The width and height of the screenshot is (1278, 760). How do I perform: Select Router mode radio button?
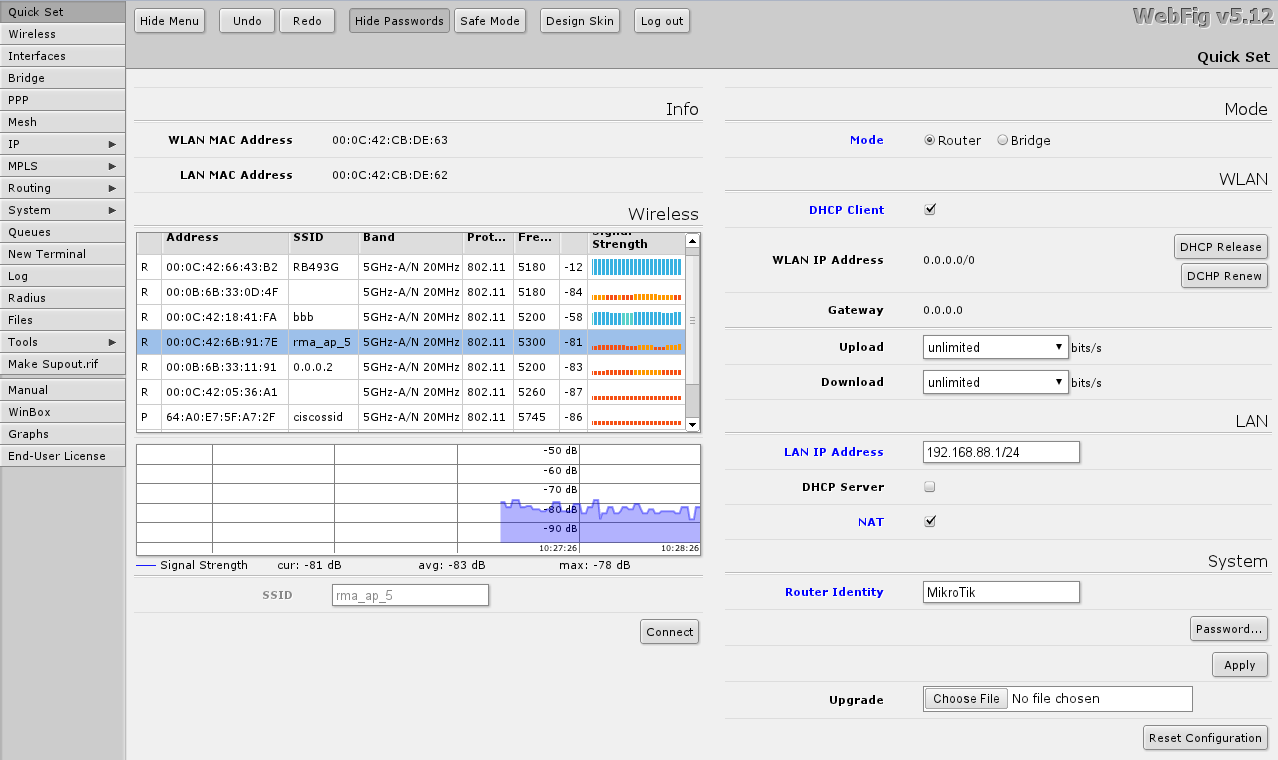click(x=930, y=141)
